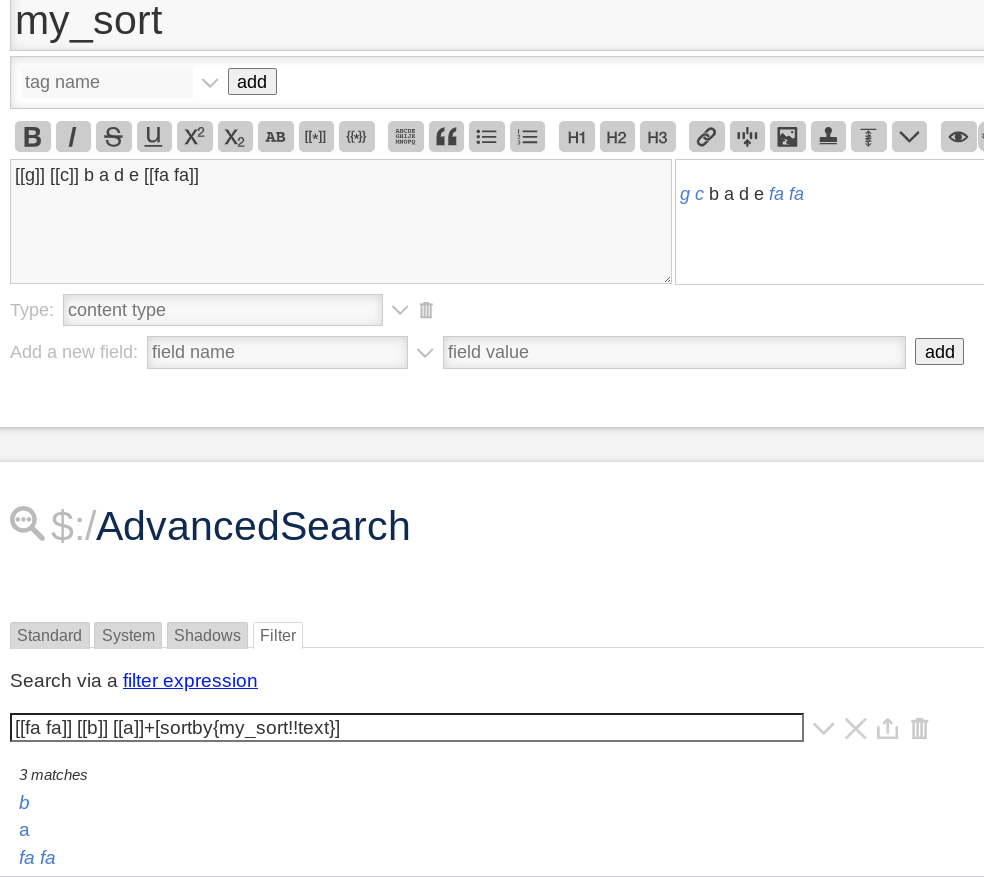984x877 pixels.
Task: Toggle bold formatting in the editor toolbar
Action: (32, 137)
